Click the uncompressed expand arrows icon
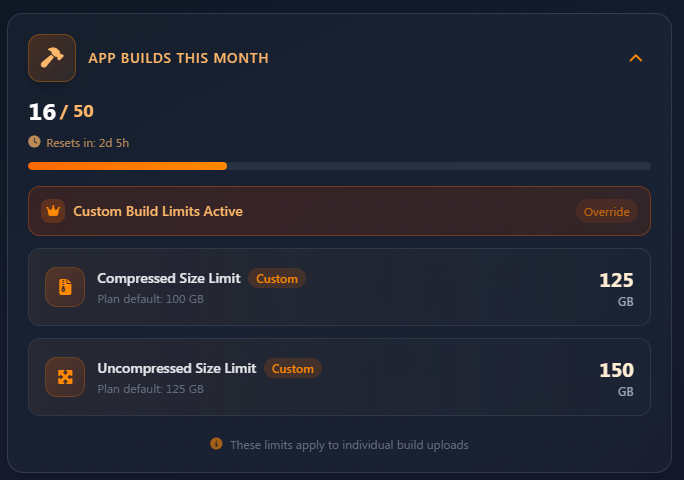 [65, 377]
